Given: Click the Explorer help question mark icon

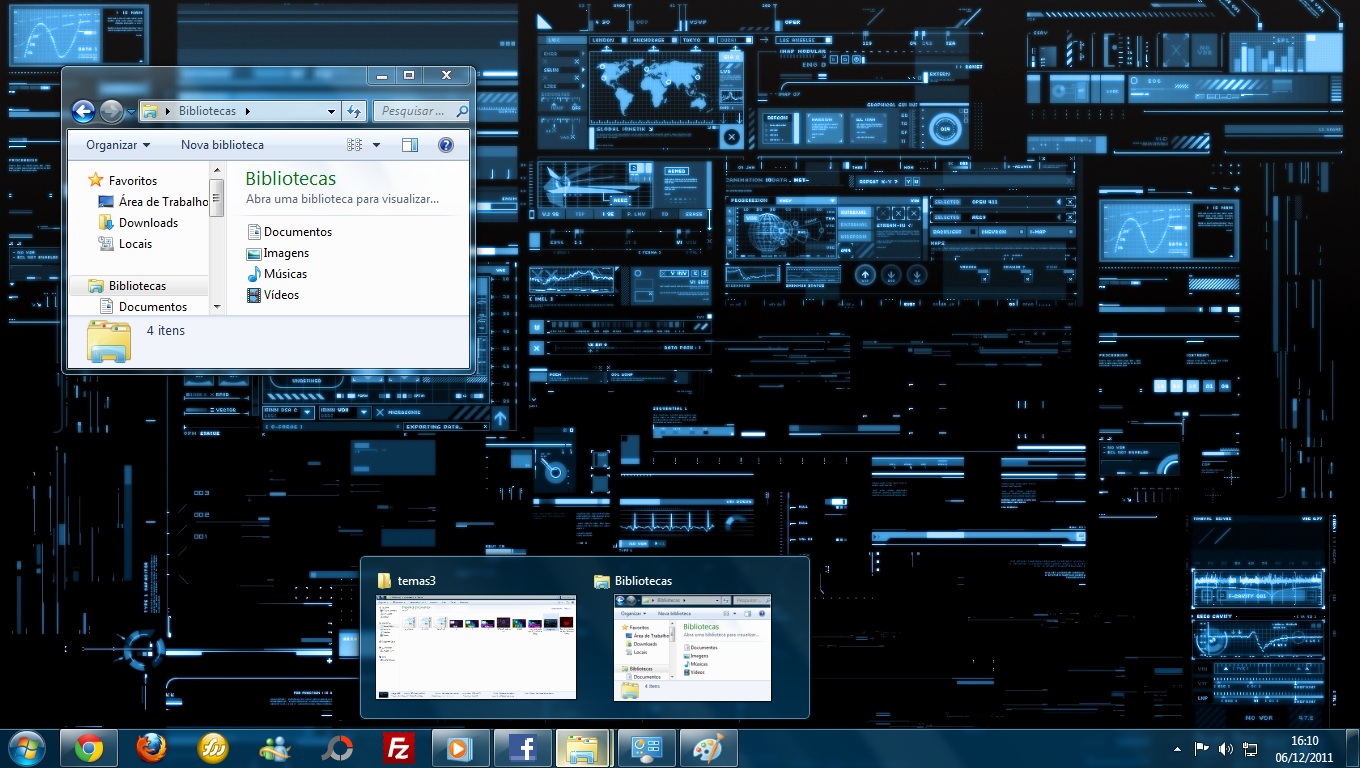Looking at the screenshot, I should (445, 144).
